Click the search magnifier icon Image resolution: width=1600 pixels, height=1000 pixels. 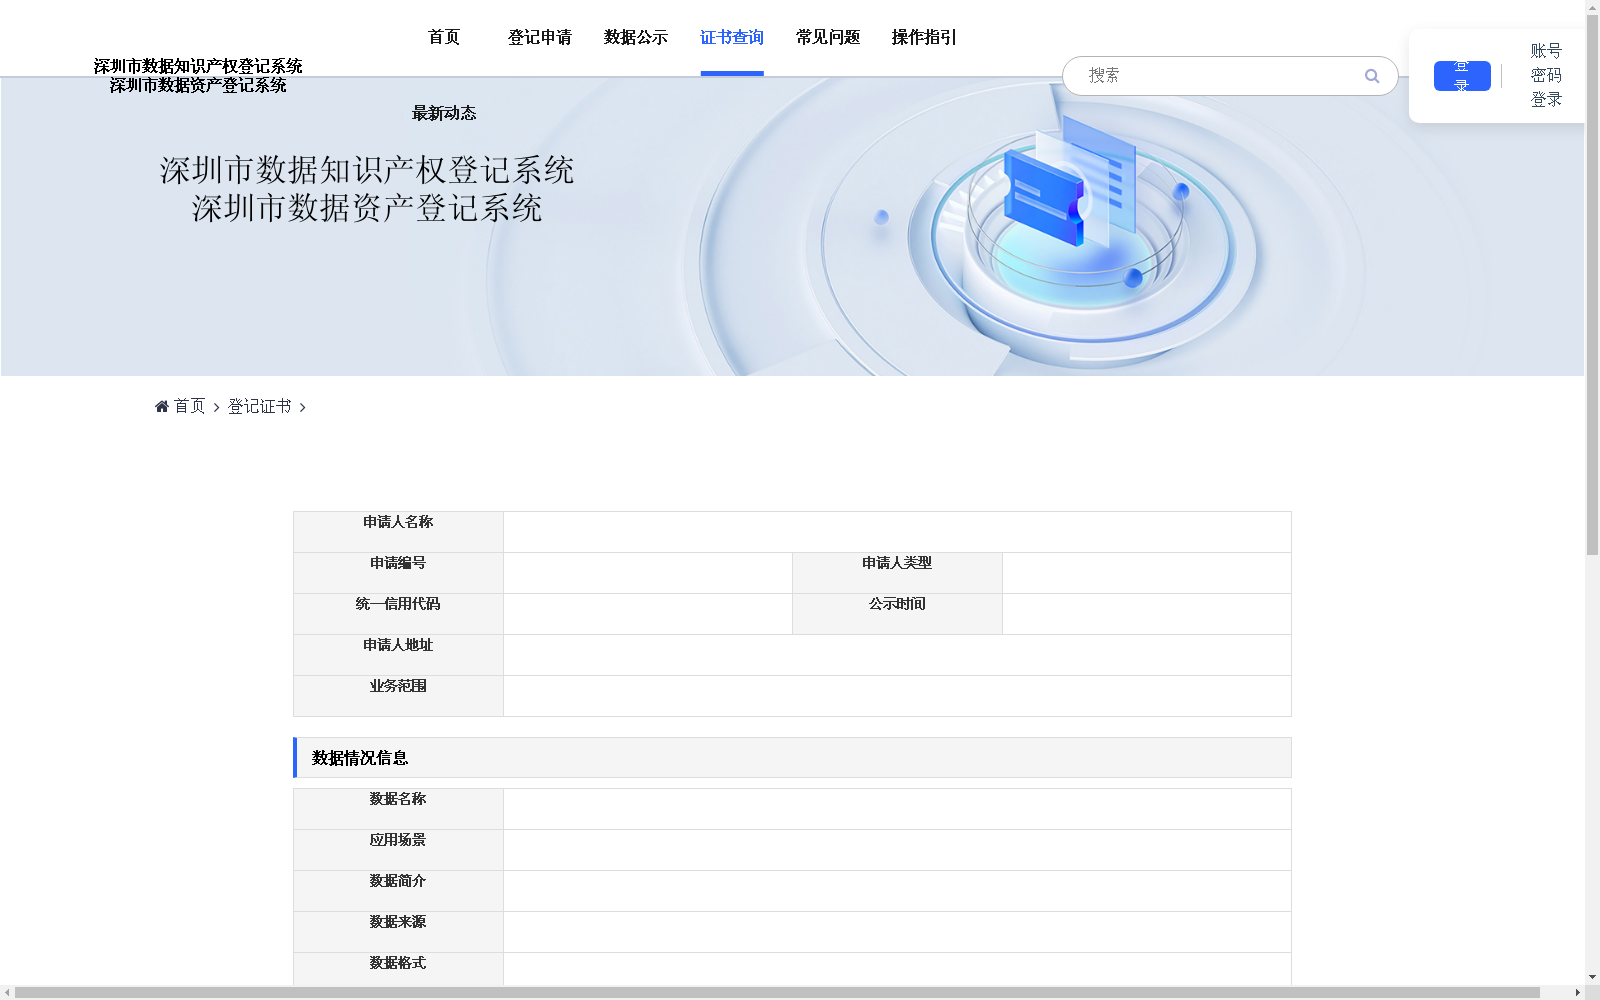click(x=1372, y=76)
